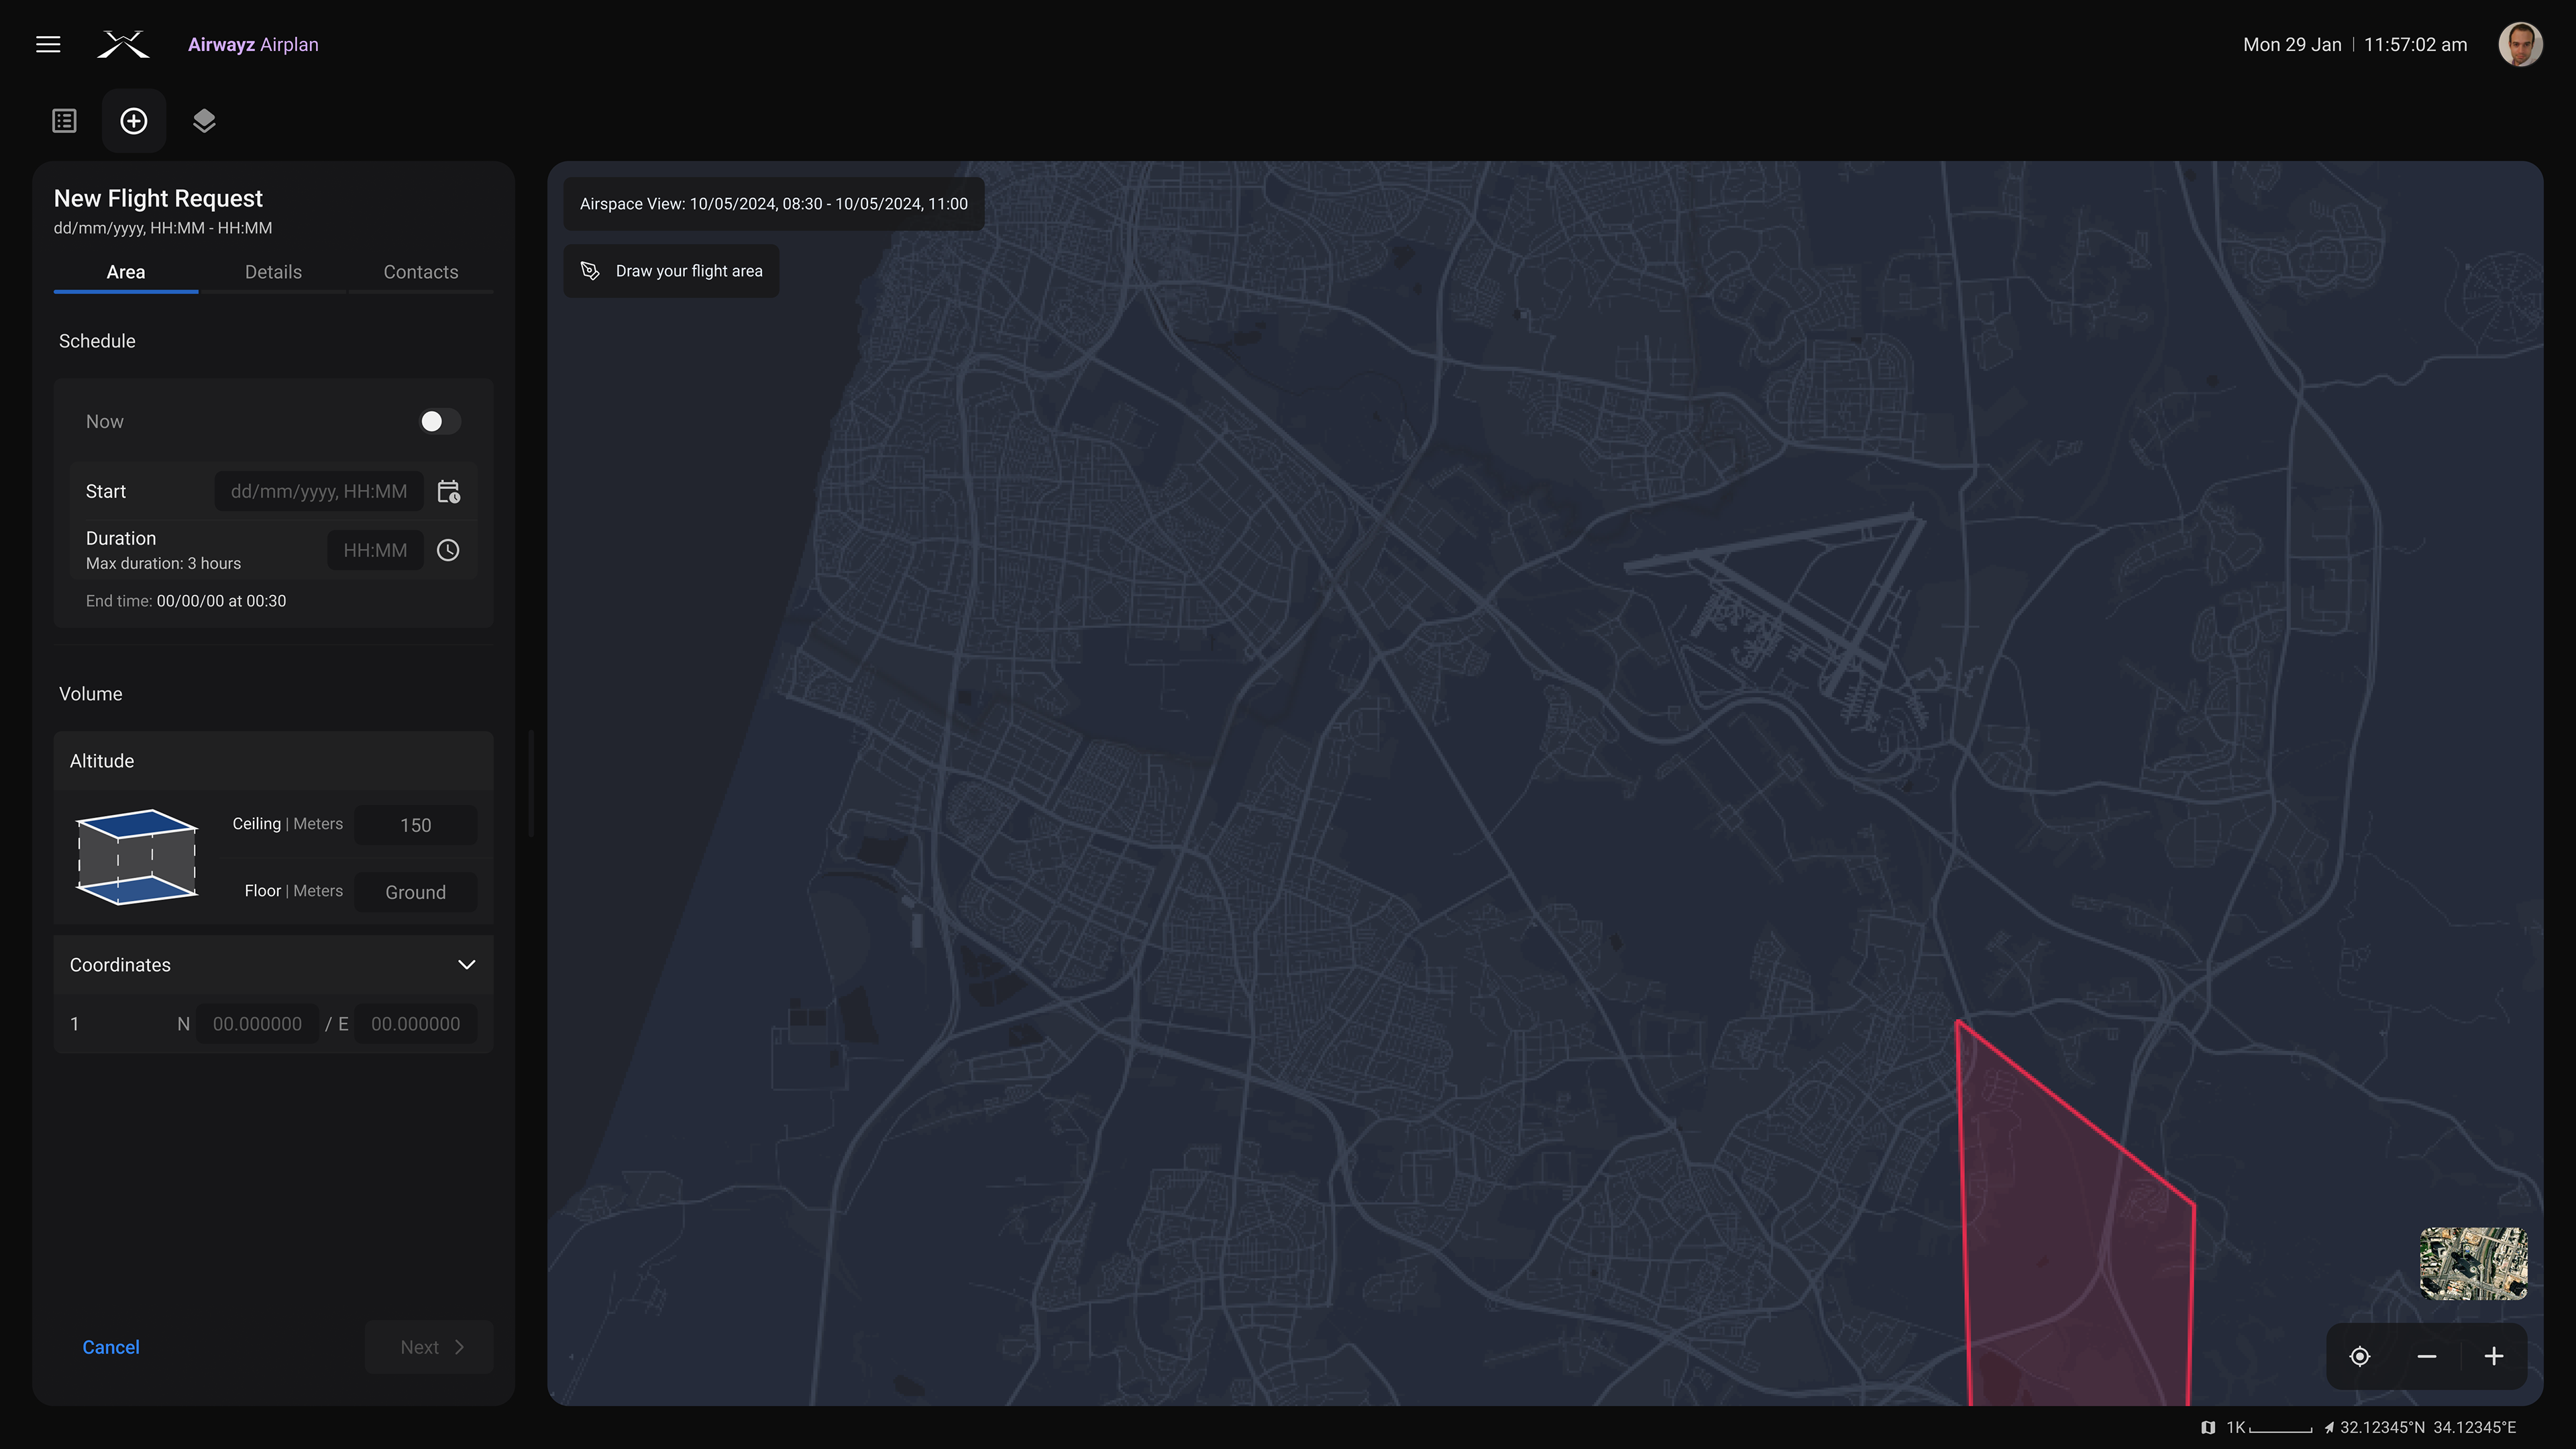
Task: Zoom in the map
Action: click(x=2494, y=1357)
